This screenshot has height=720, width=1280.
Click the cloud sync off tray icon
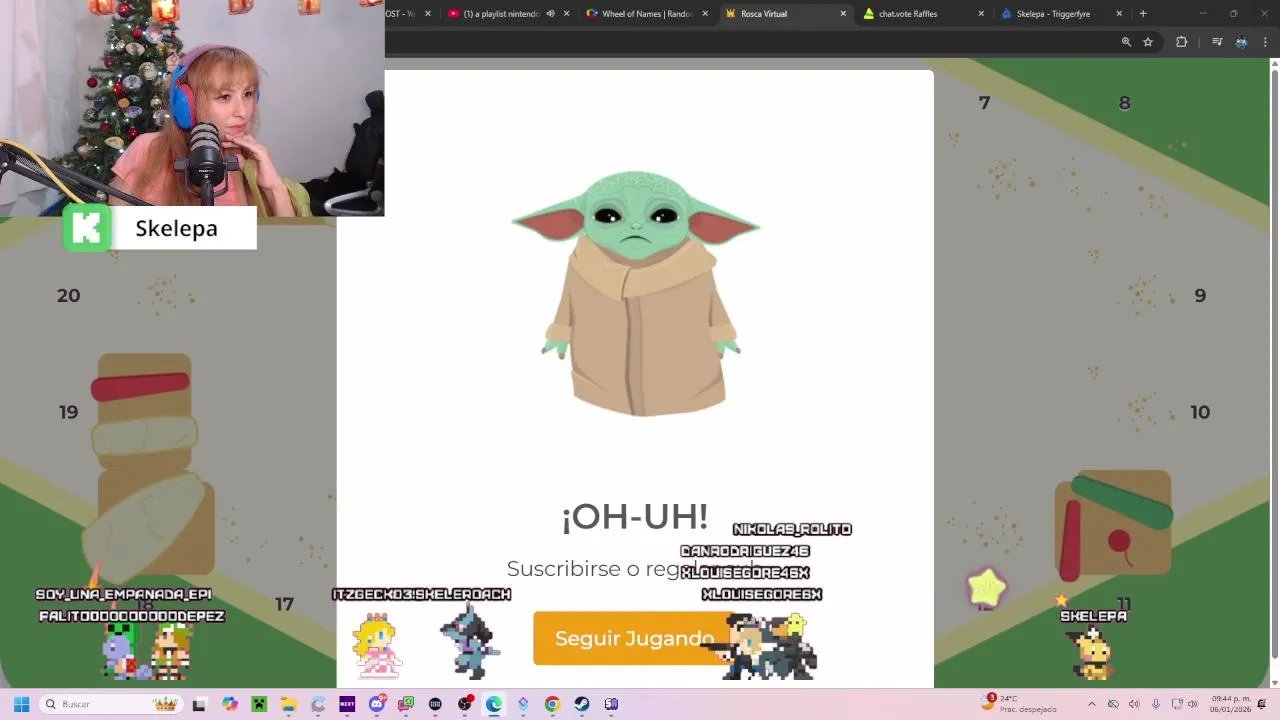(x=1113, y=704)
